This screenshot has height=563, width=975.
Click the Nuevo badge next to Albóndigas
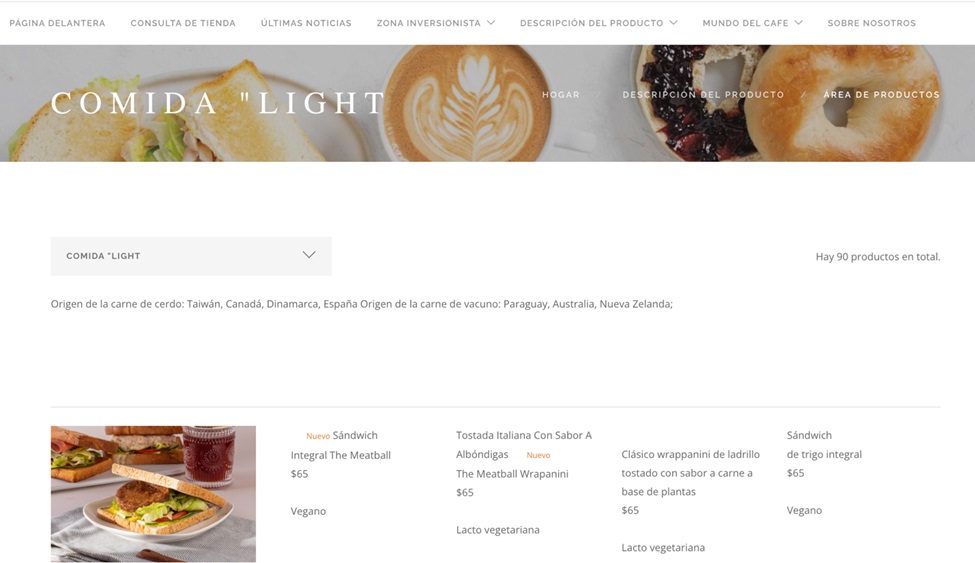(x=538, y=455)
